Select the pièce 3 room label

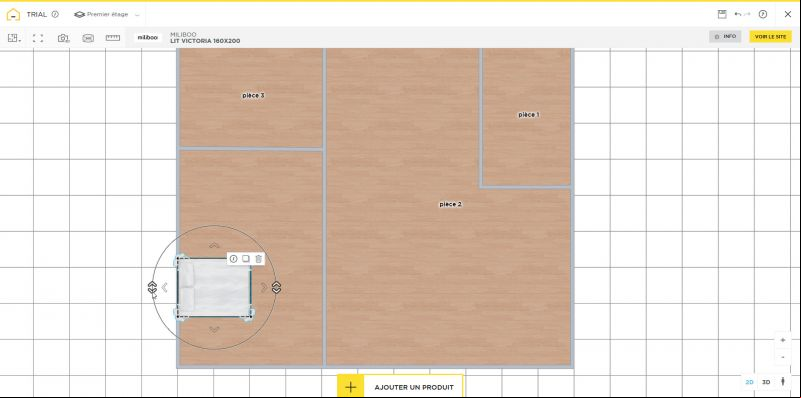(253, 96)
